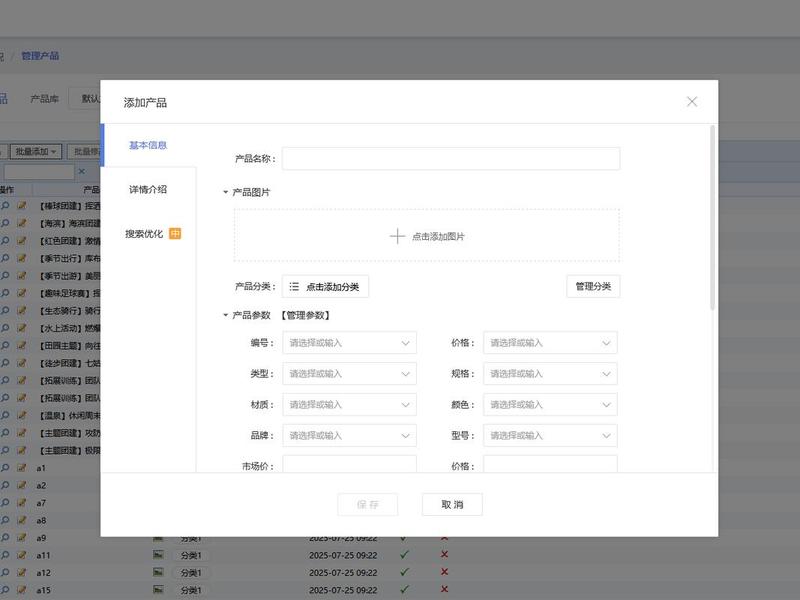Viewport: 800px width, 600px height.
Task: Edit product a11
Action: point(21,555)
